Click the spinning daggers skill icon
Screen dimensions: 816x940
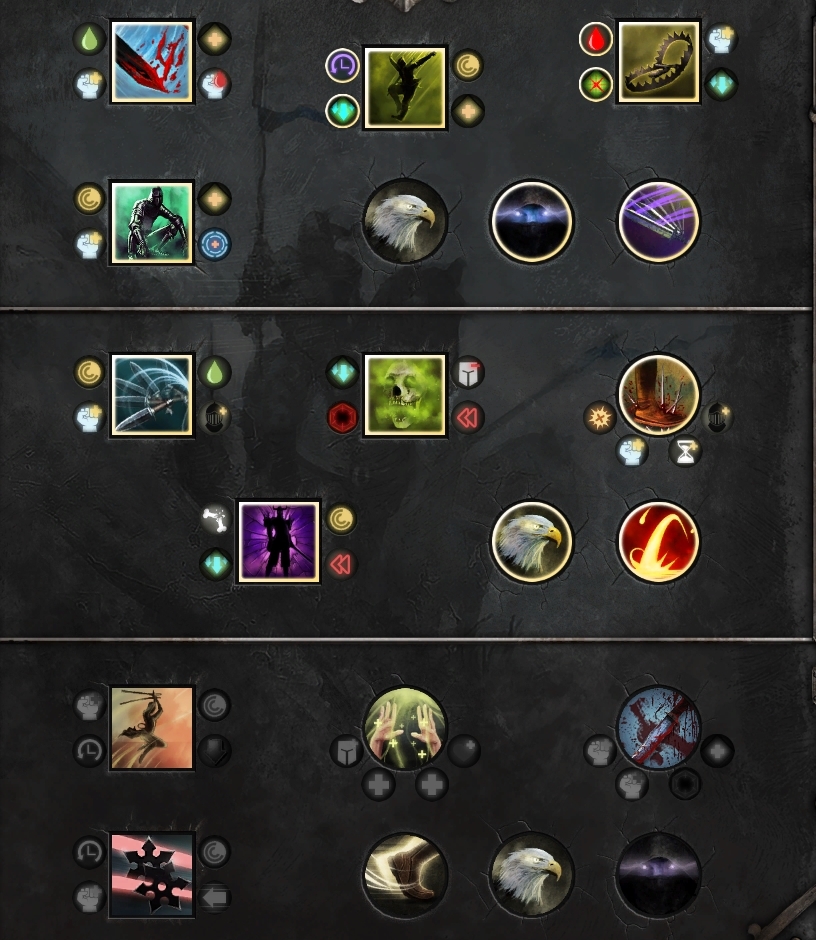(x=152, y=395)
